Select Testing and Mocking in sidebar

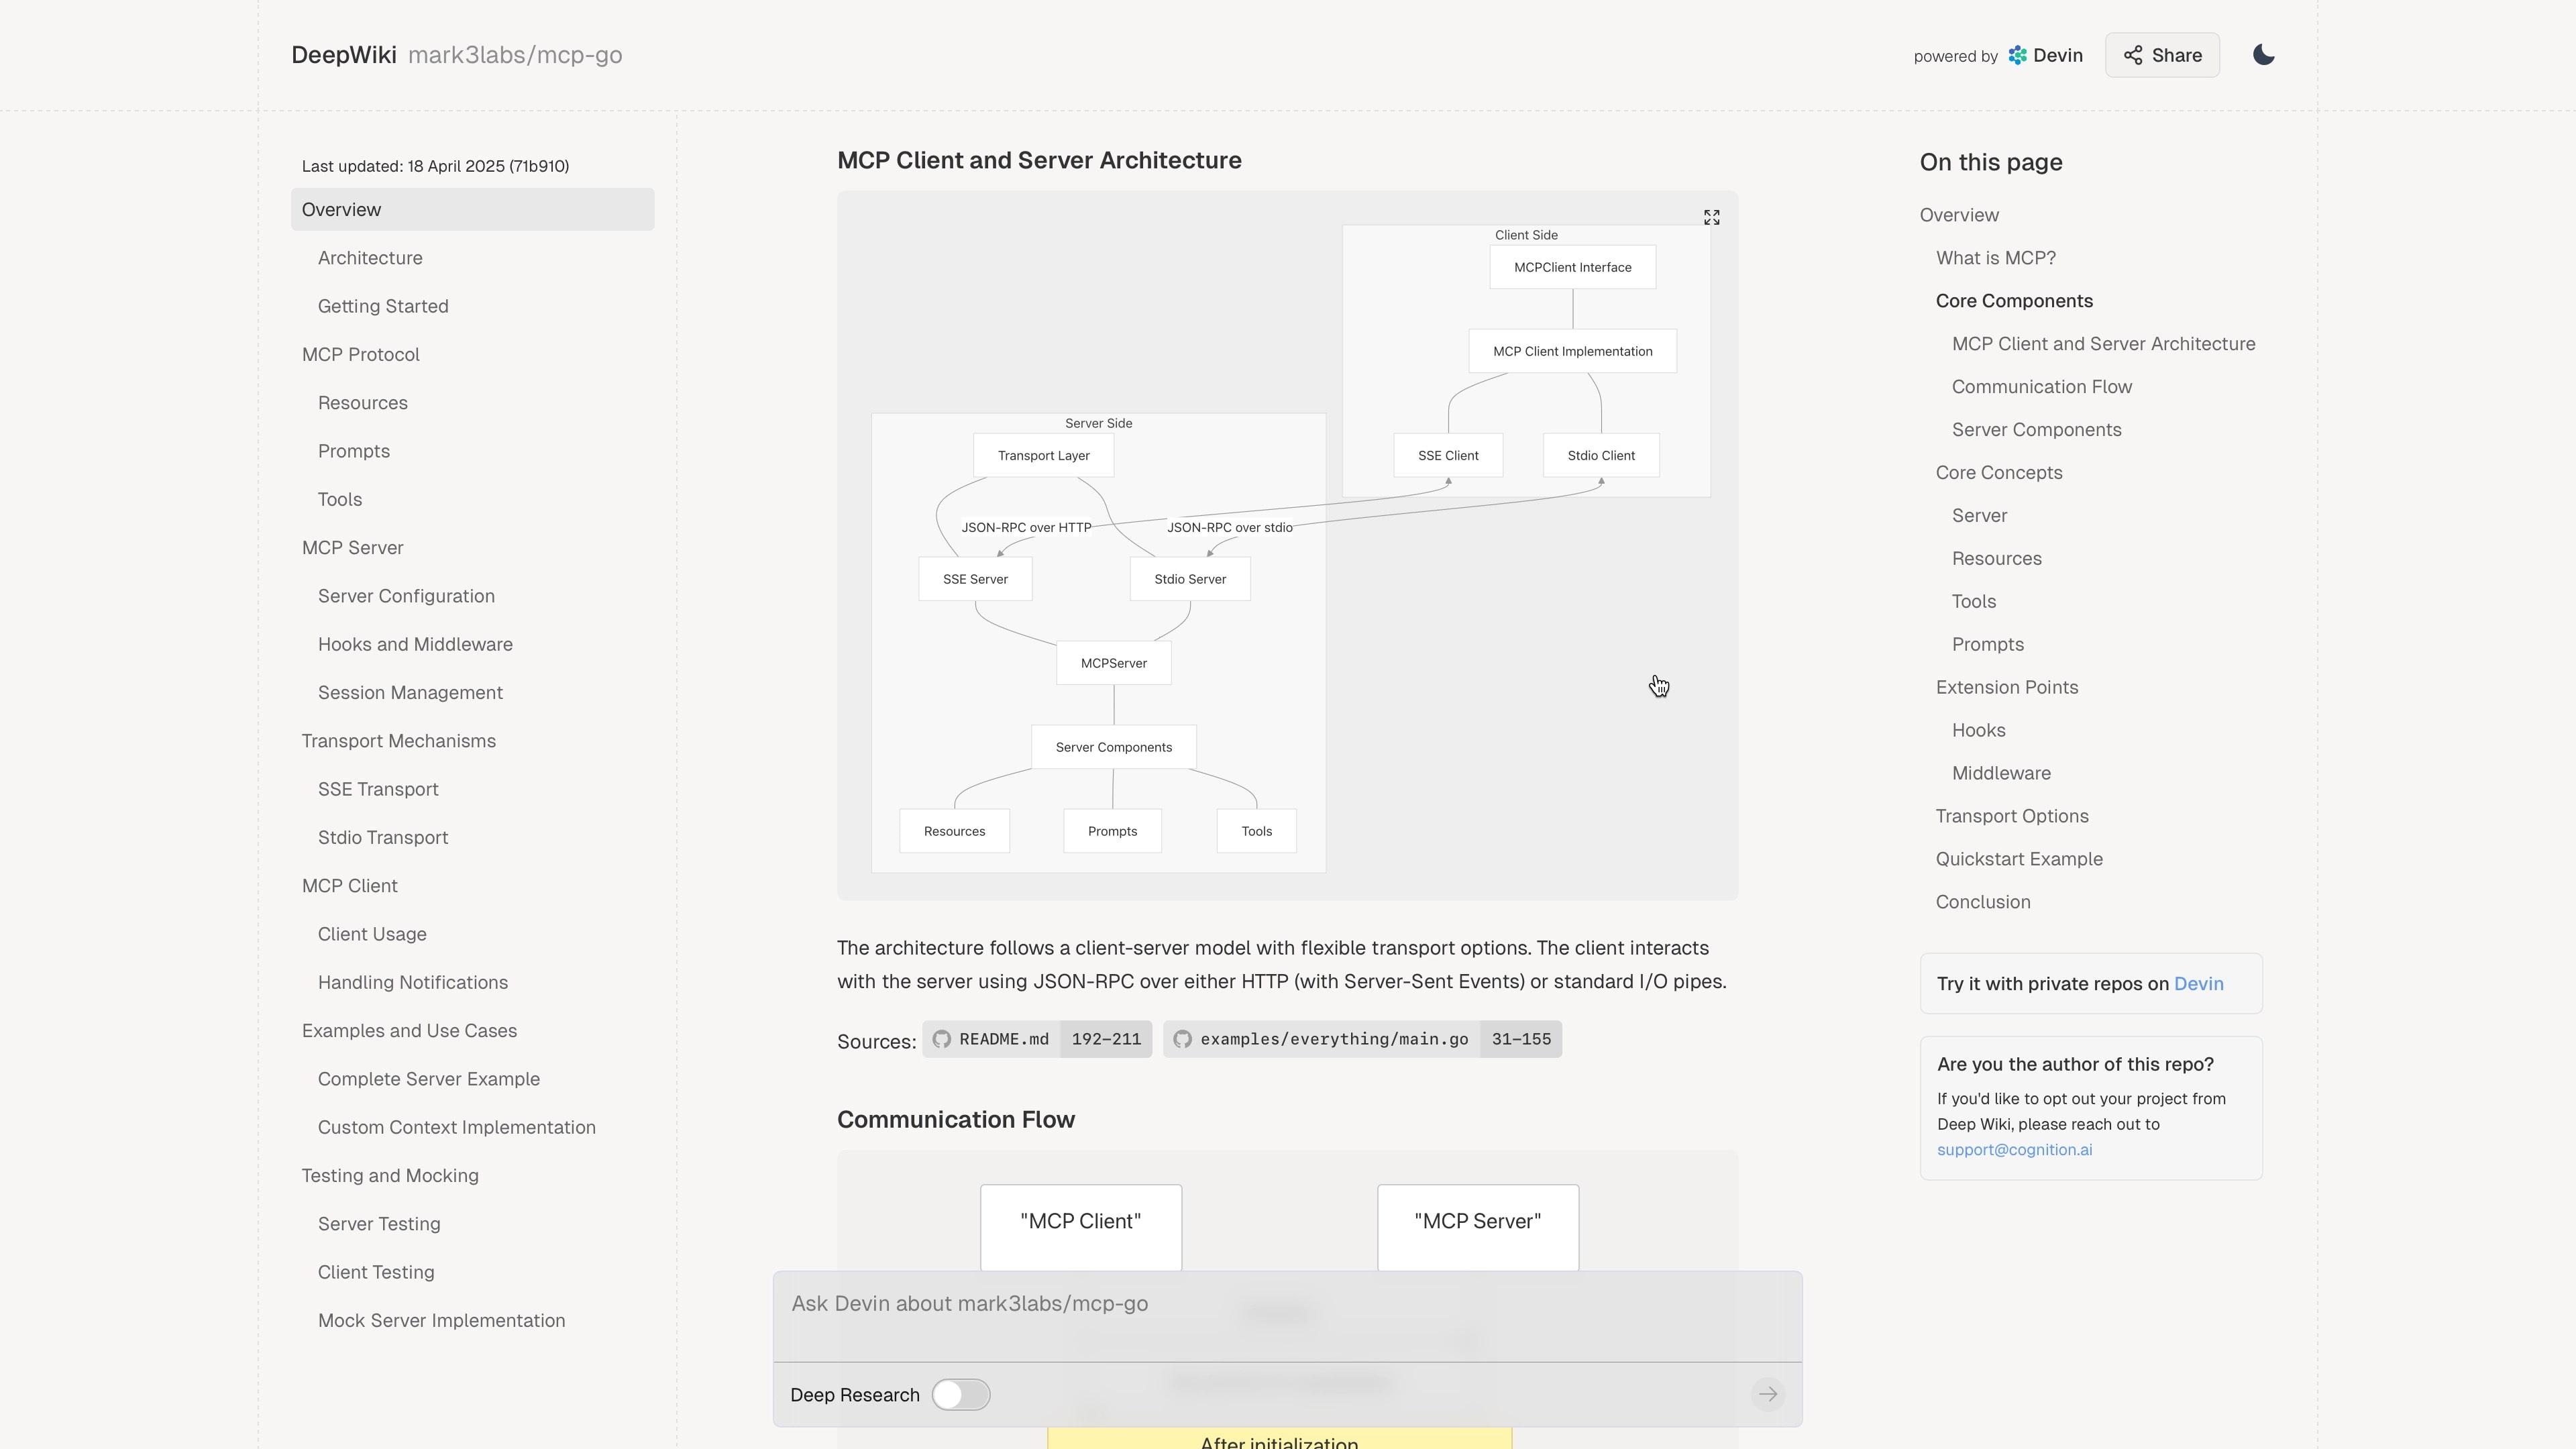point(390,1176)
